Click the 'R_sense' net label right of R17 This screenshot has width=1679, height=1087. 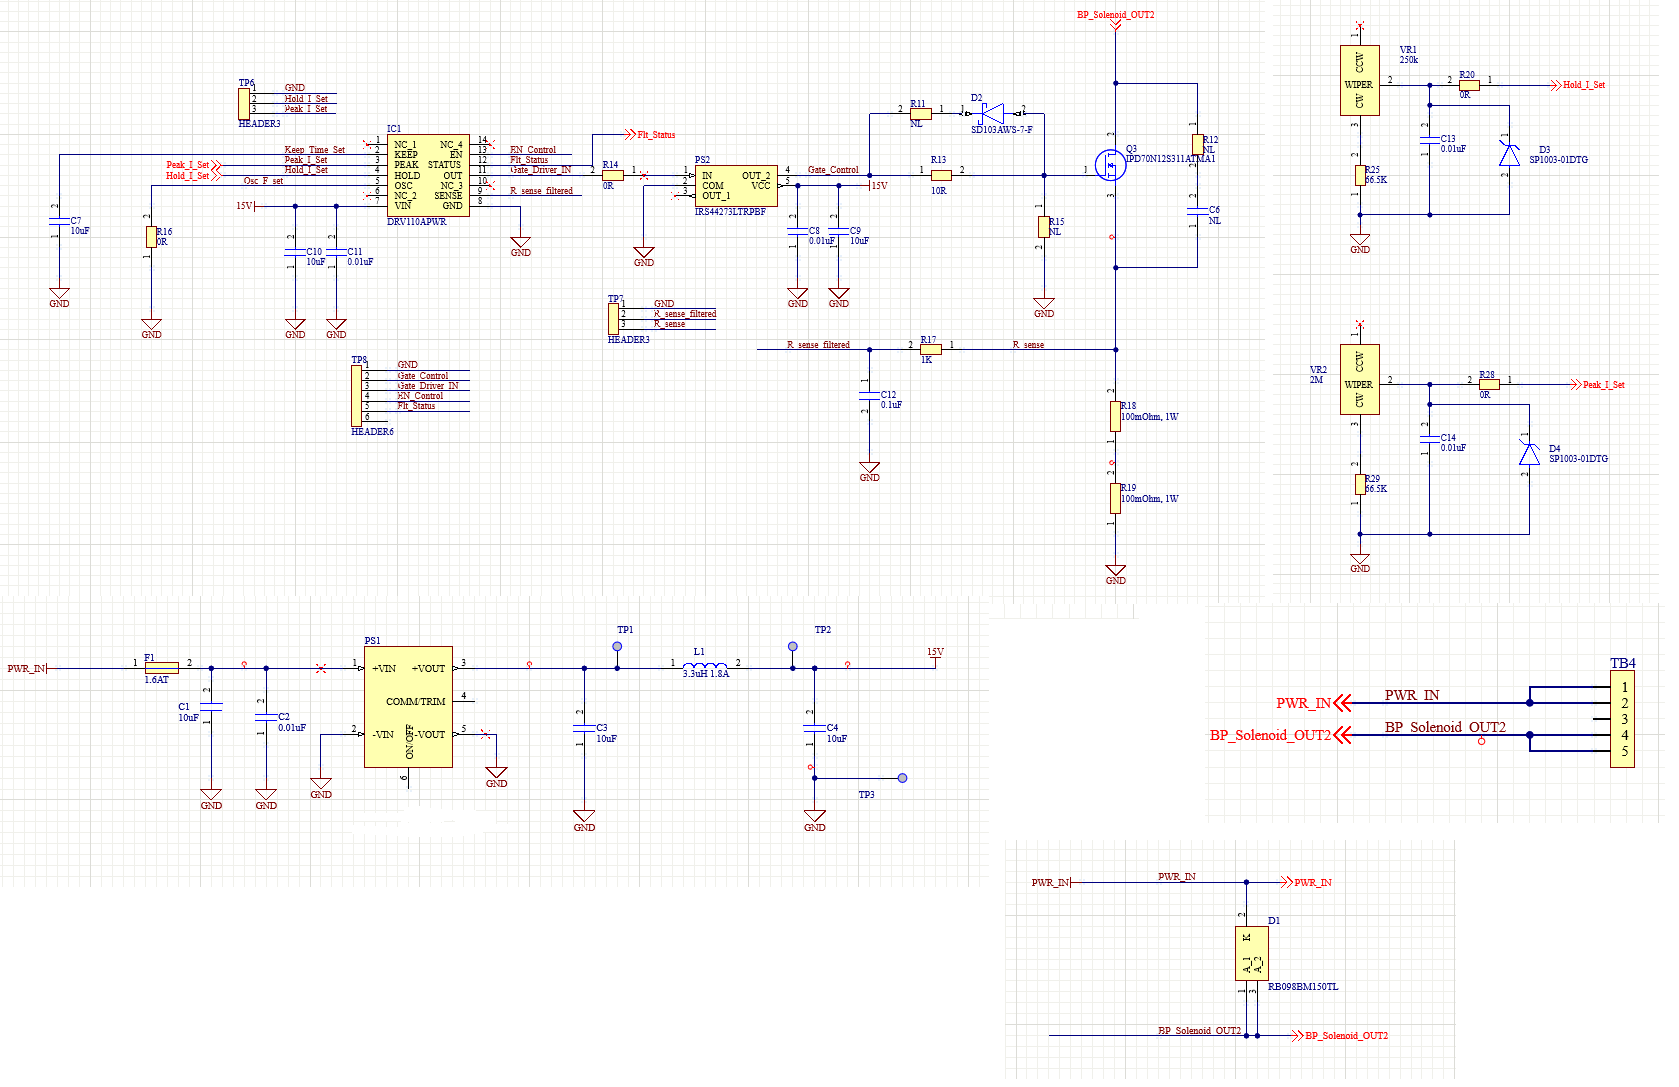(1028, 345)
